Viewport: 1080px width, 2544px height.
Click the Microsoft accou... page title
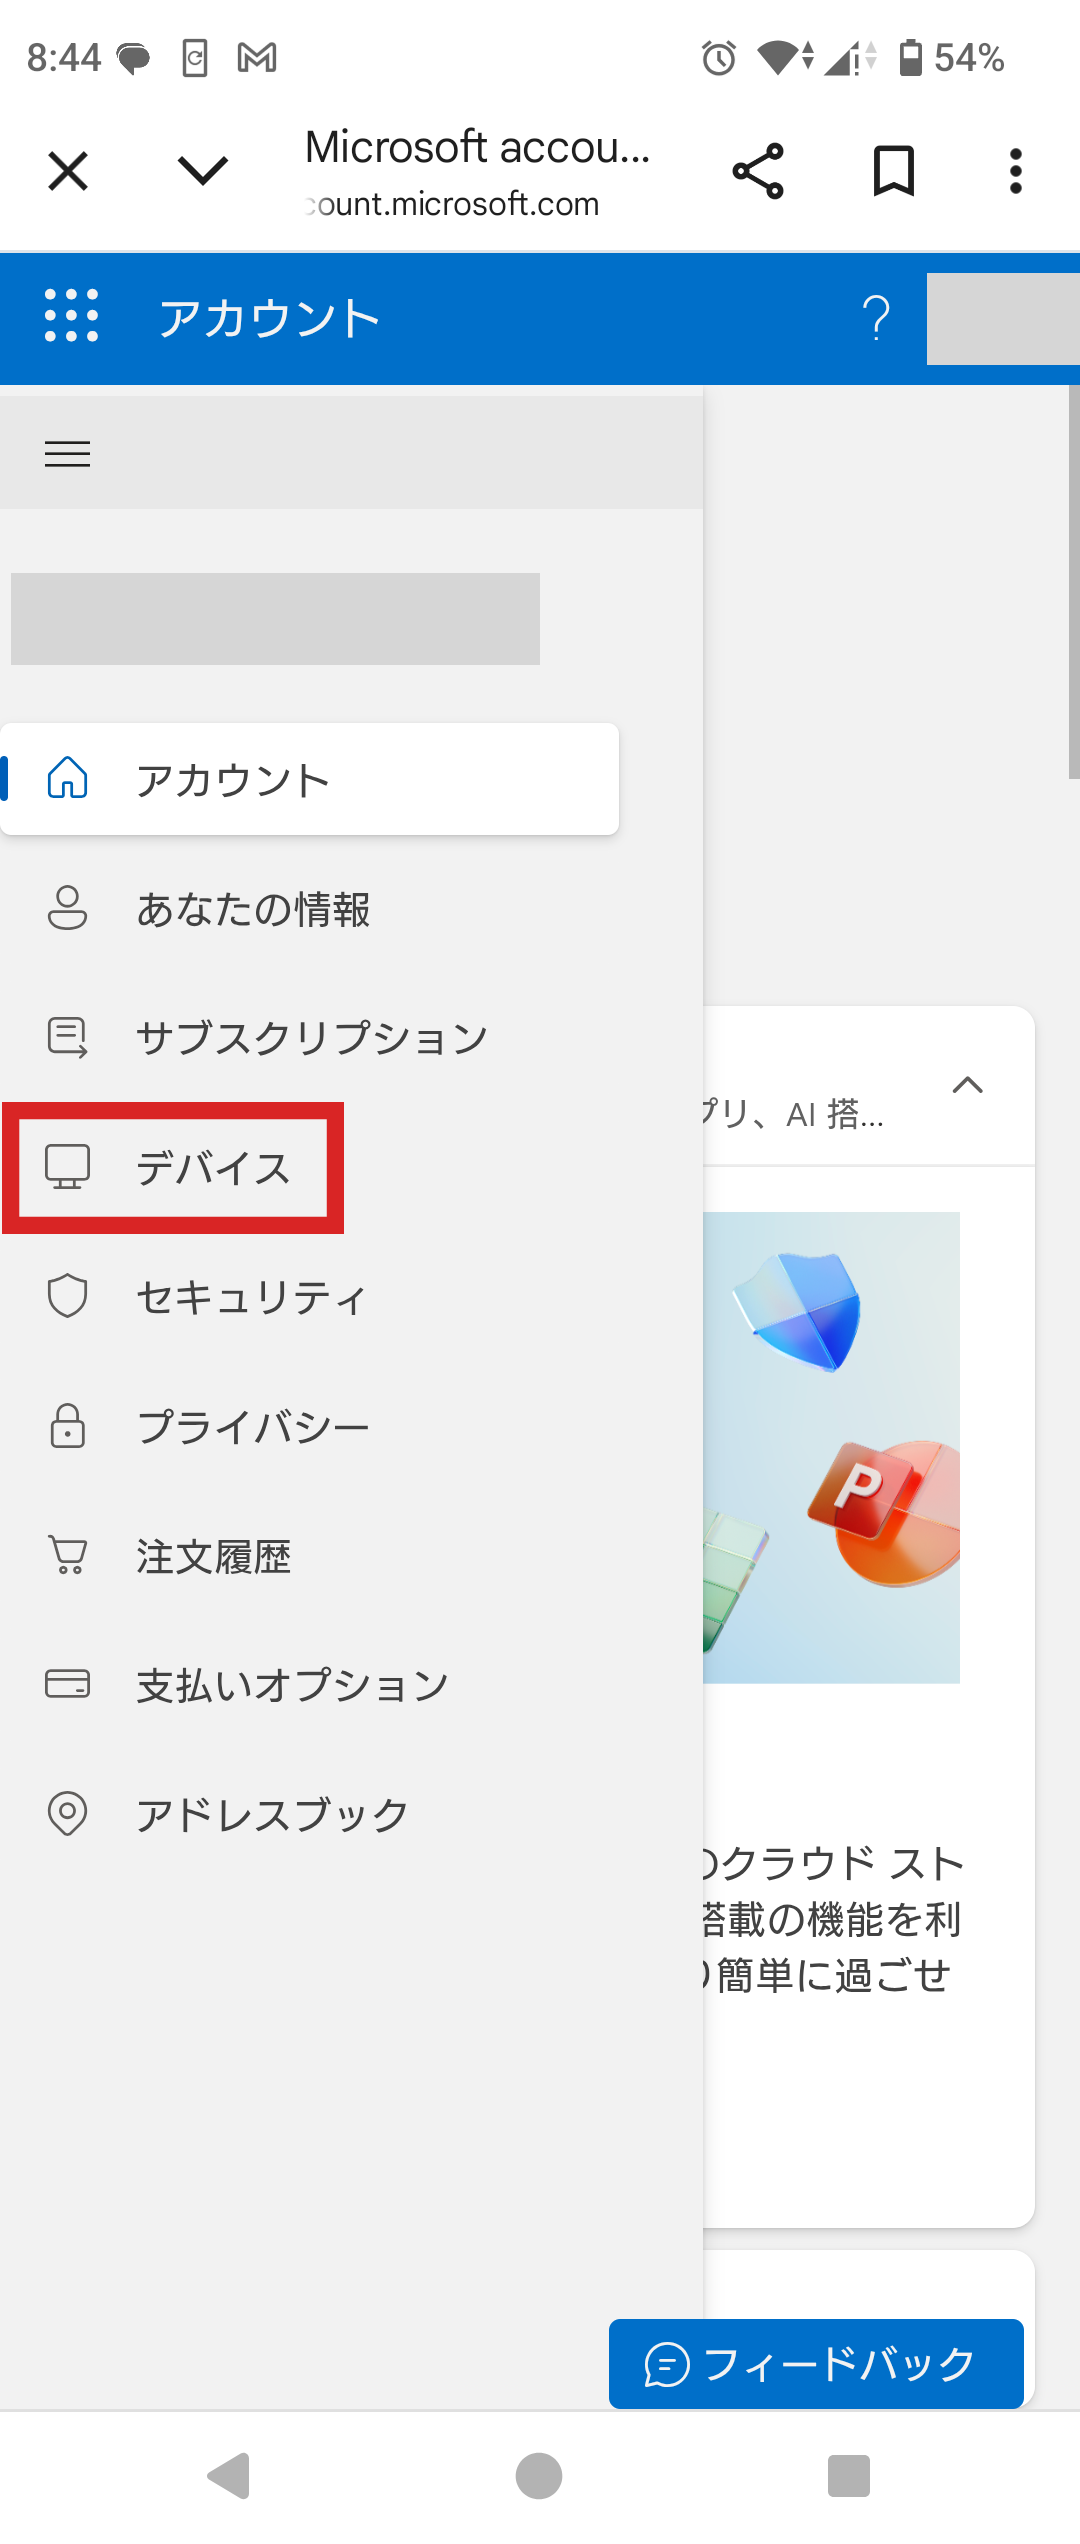pyautogui.click(x=478, y=147)
